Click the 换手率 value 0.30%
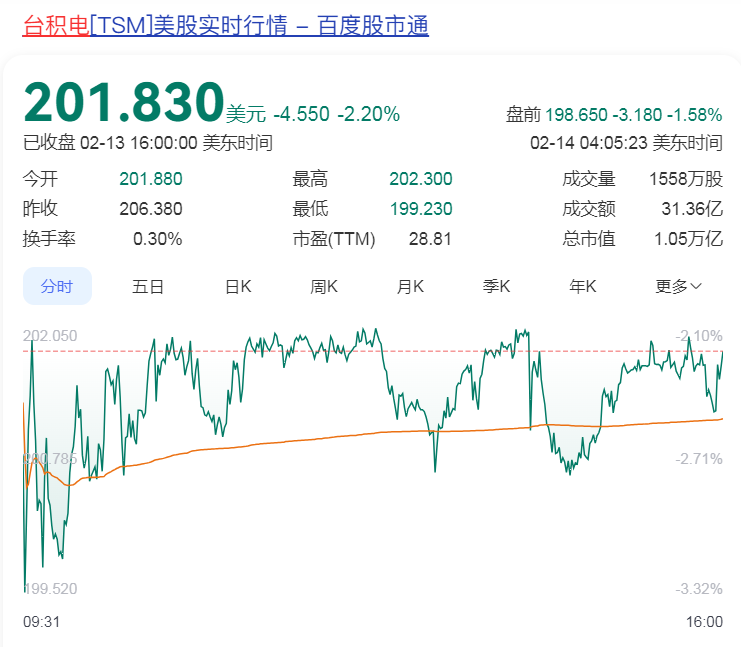 (157, 239)
